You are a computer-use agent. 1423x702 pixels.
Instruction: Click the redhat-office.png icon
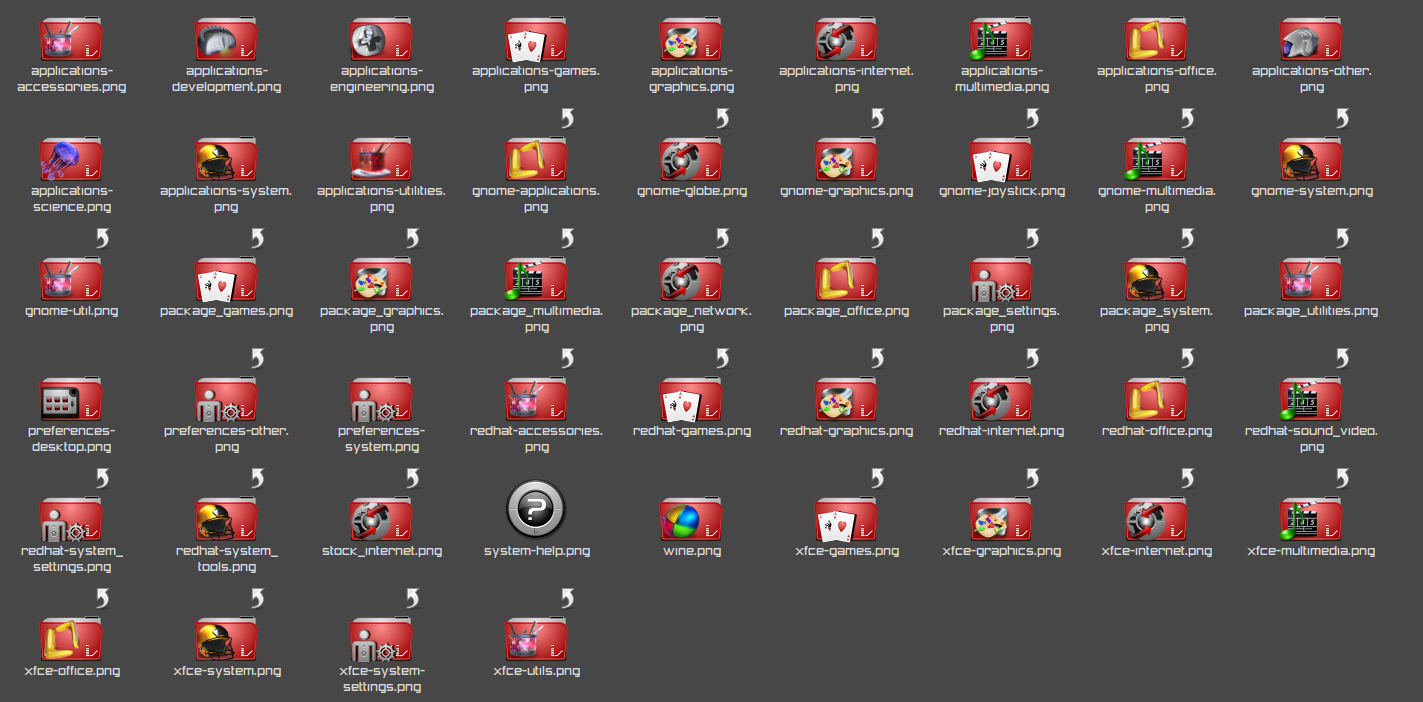coord(1156,400)
